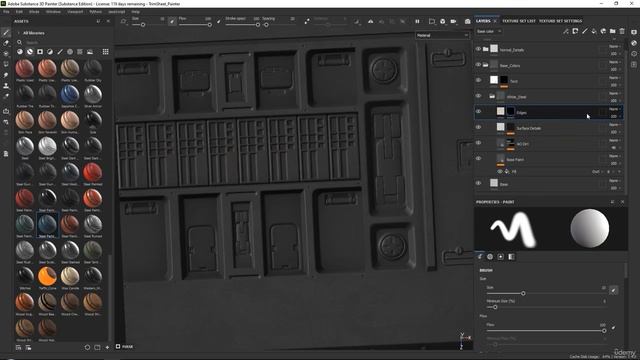Open the Window menu
Image resolution: width=640 pixels, height=360 pixels.
coord(53,12)
